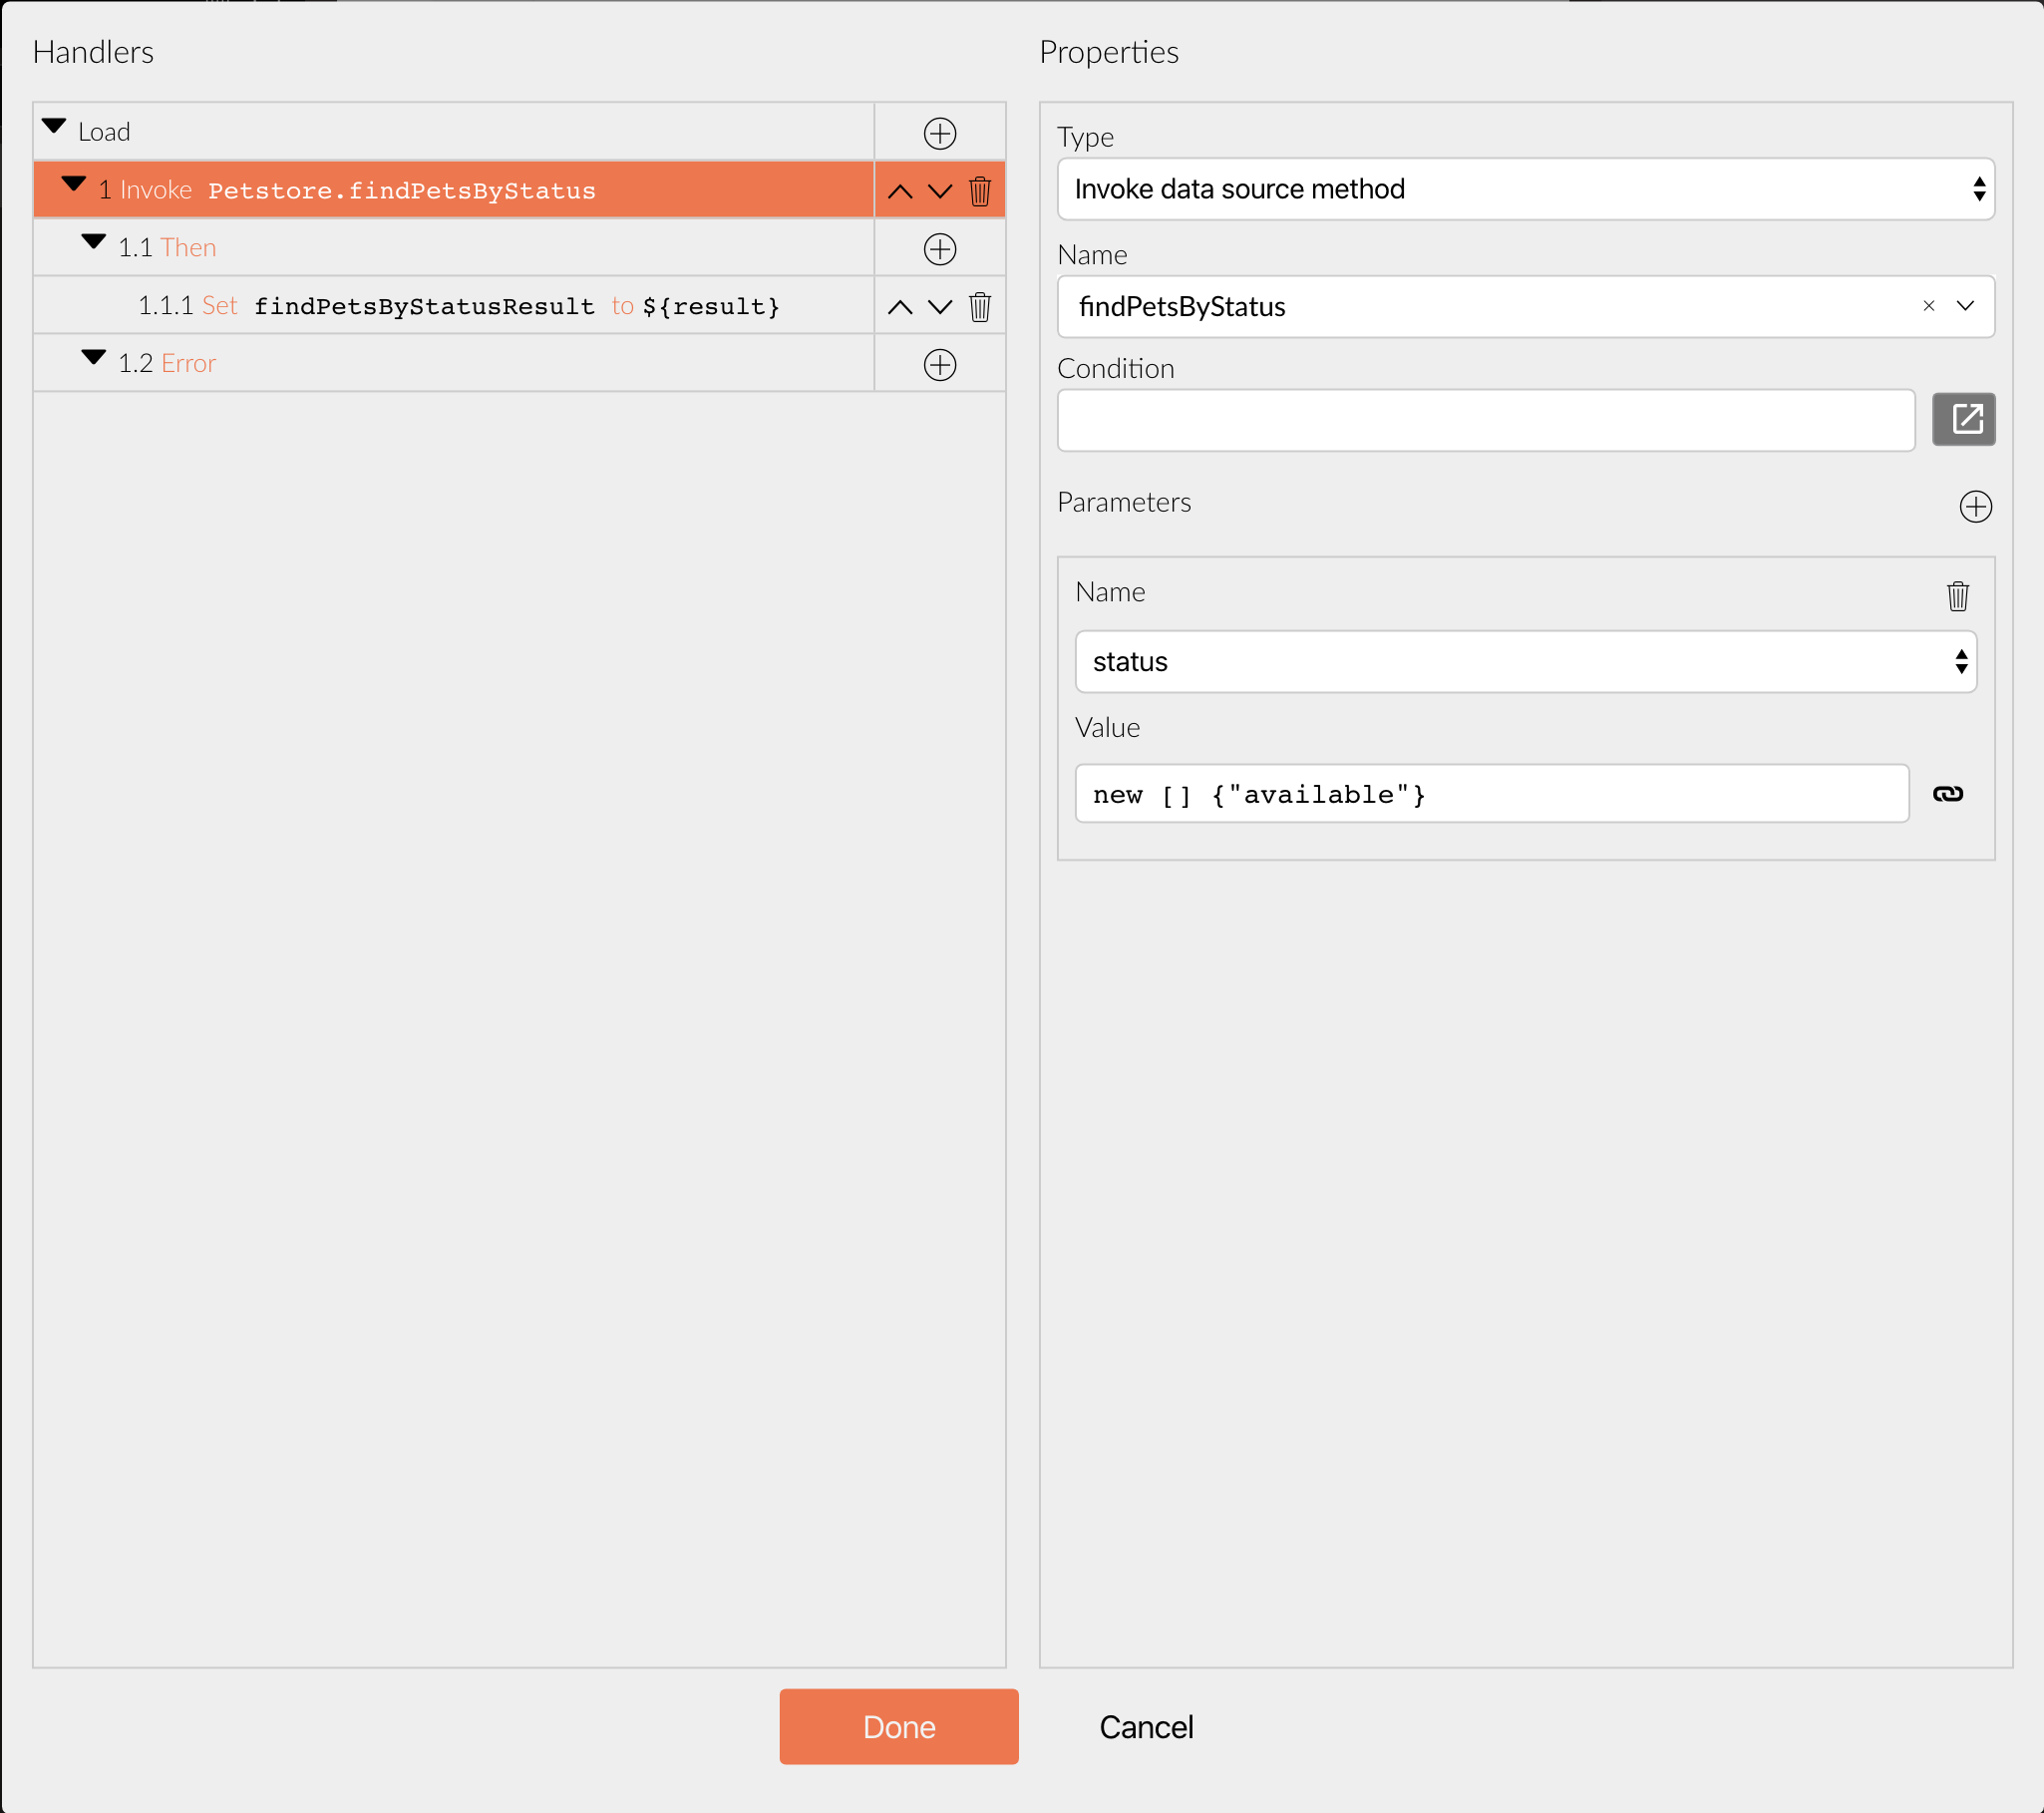Viewport: 2044px width, 1813px height.
Task: Add a handler under 1.1 Then
Action: point(939,249)
